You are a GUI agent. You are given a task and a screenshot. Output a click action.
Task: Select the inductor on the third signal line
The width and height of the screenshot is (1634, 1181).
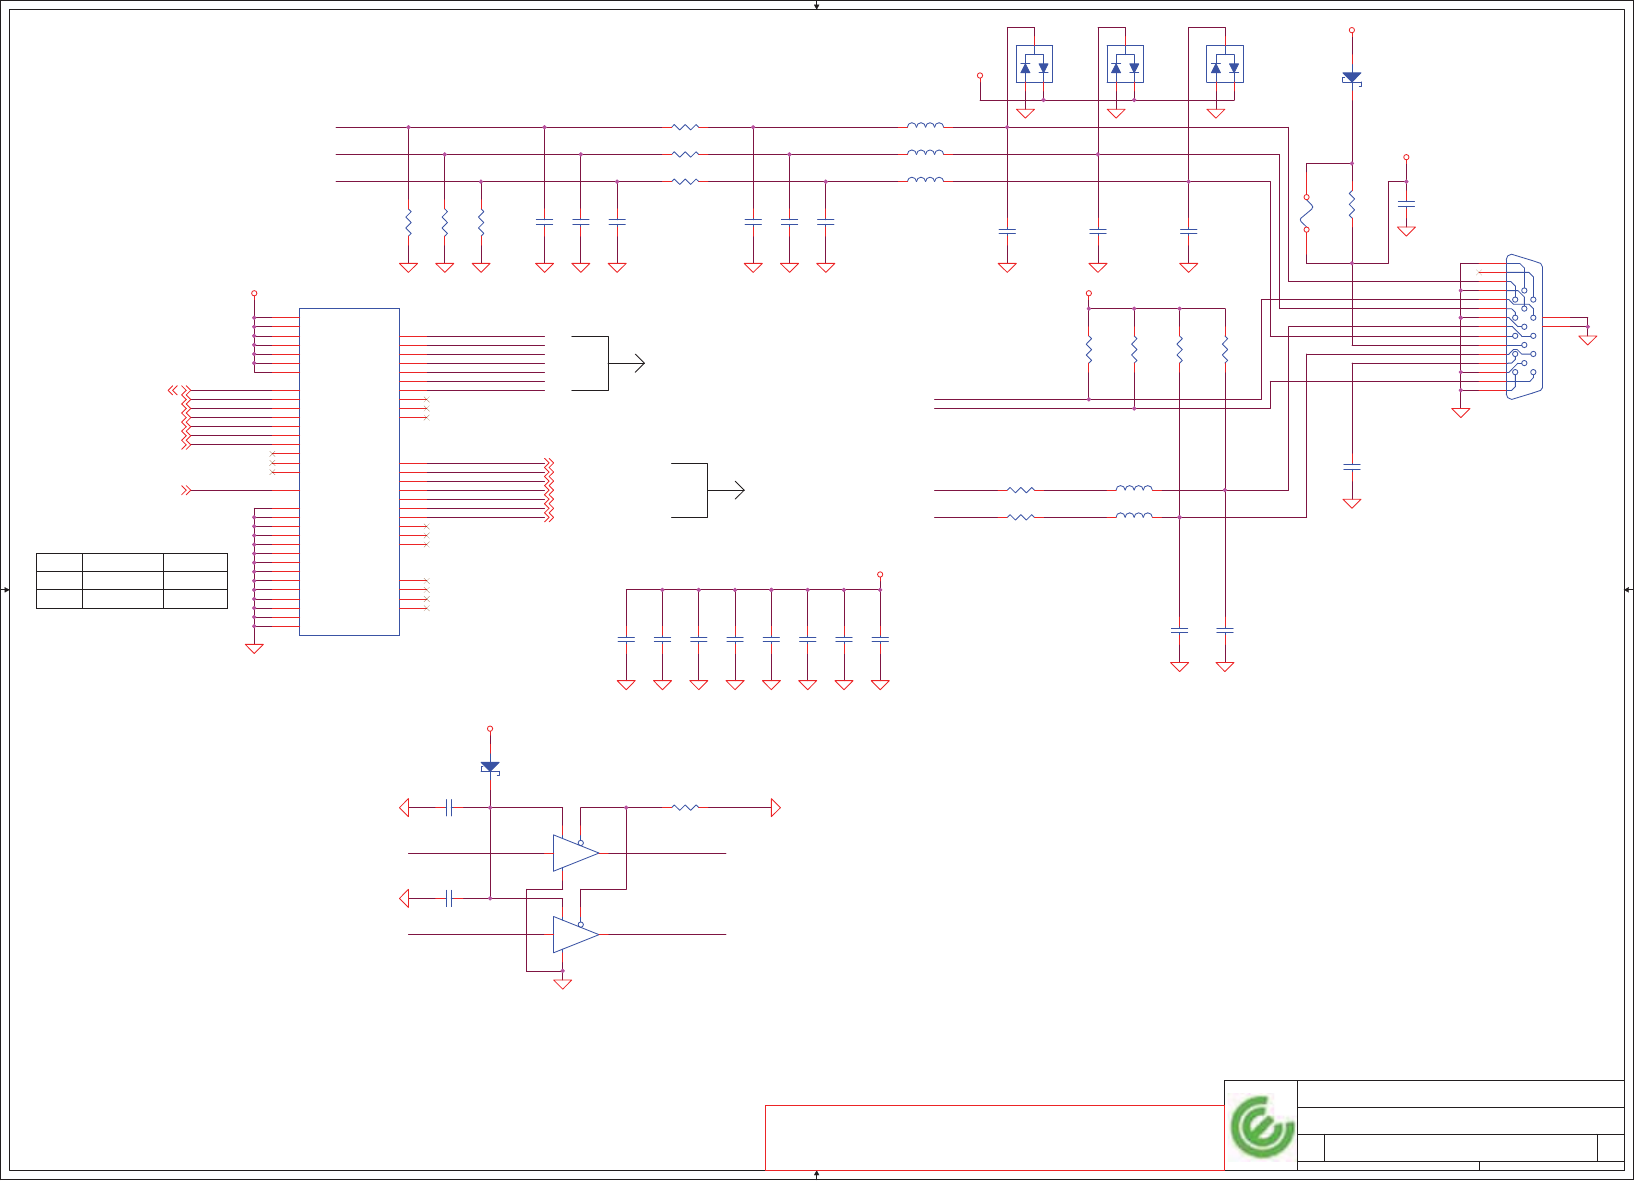925,180
